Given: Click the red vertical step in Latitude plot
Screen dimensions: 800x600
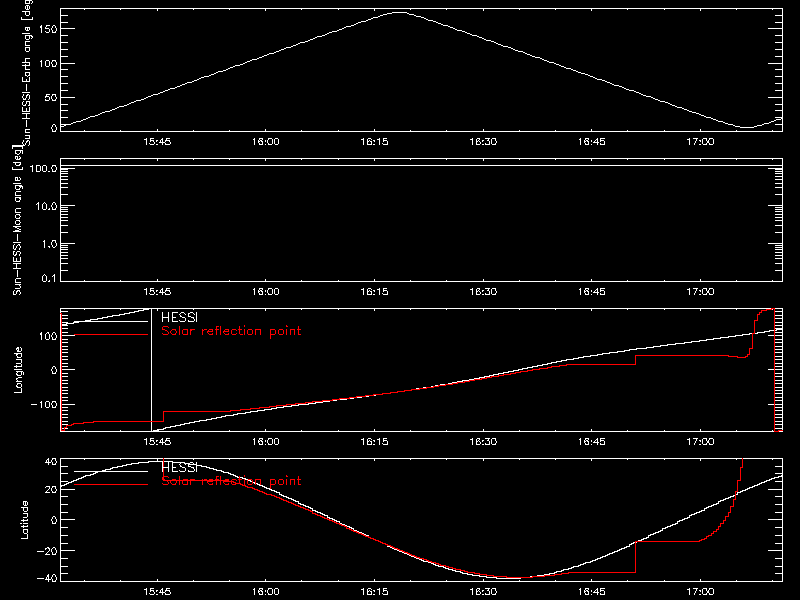Looking at the screenshot, I should coord(636,557).
